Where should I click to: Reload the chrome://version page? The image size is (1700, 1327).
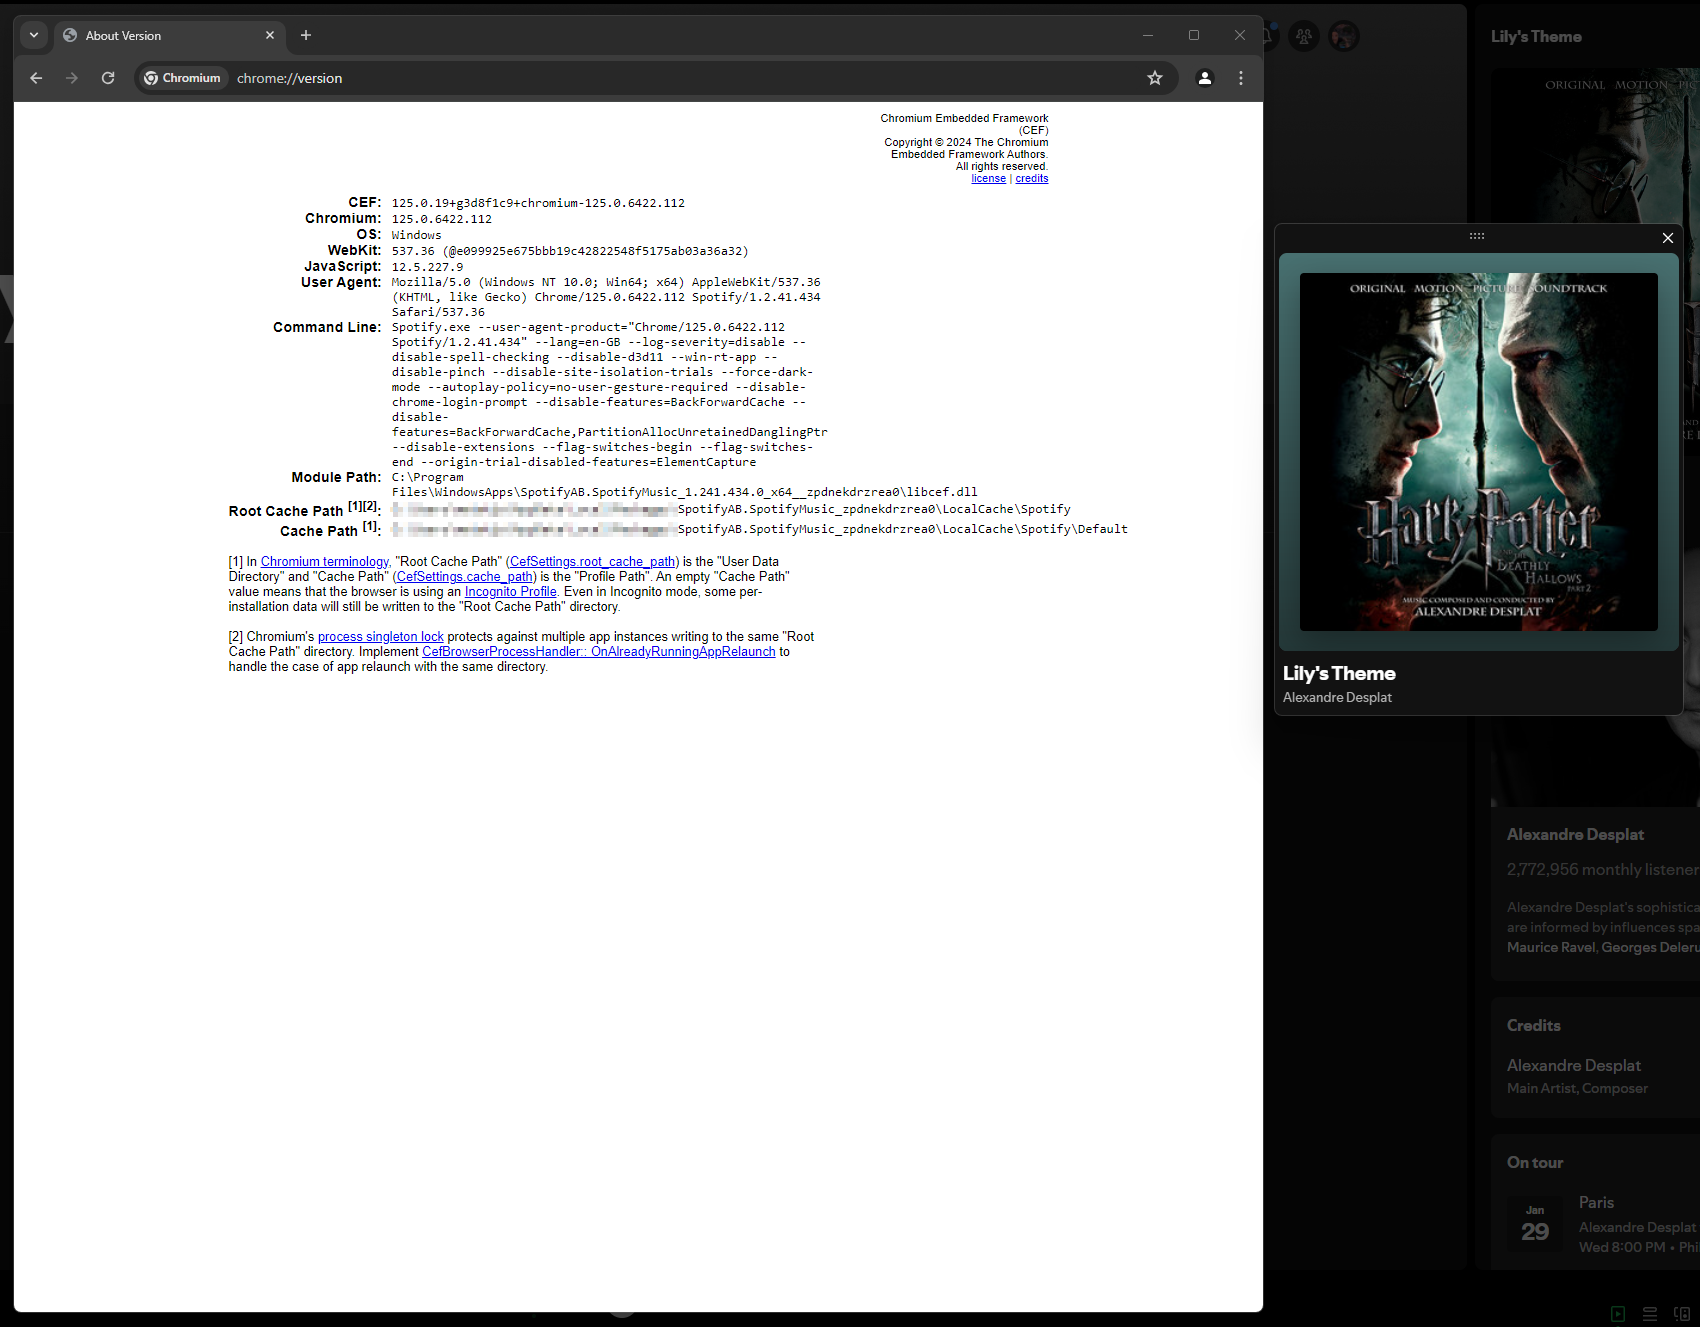pos(108,78)
